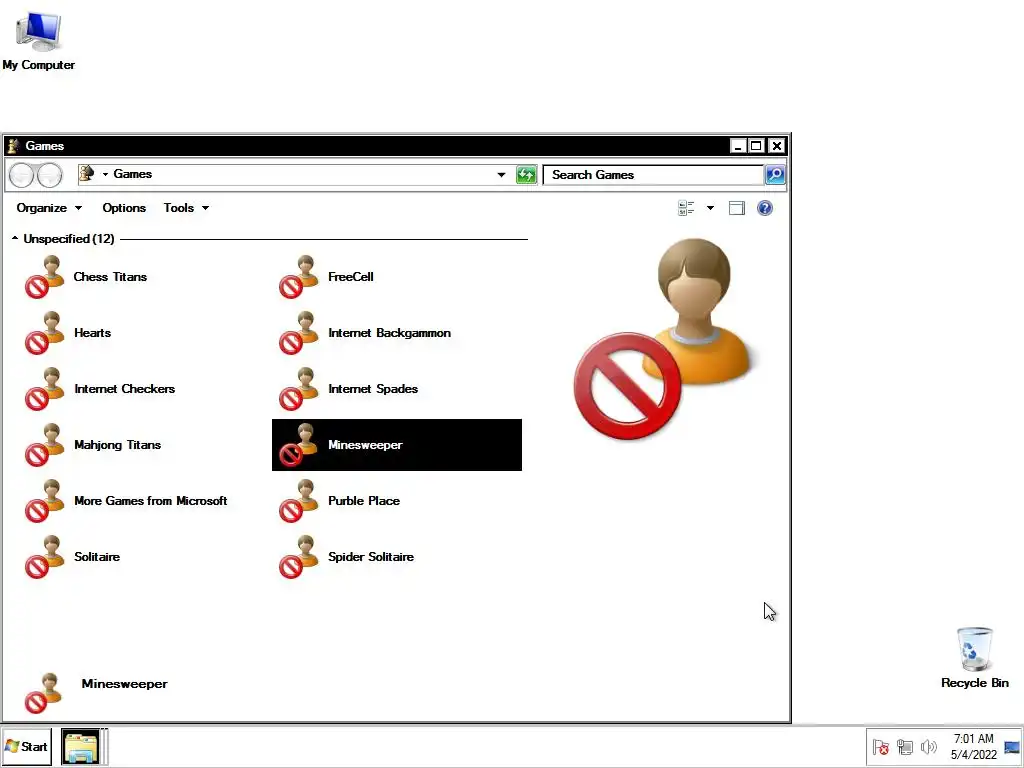Click the Action Center flag tray icon
The width and height of the screenshot is (1024, 768).
pos(880,746)
